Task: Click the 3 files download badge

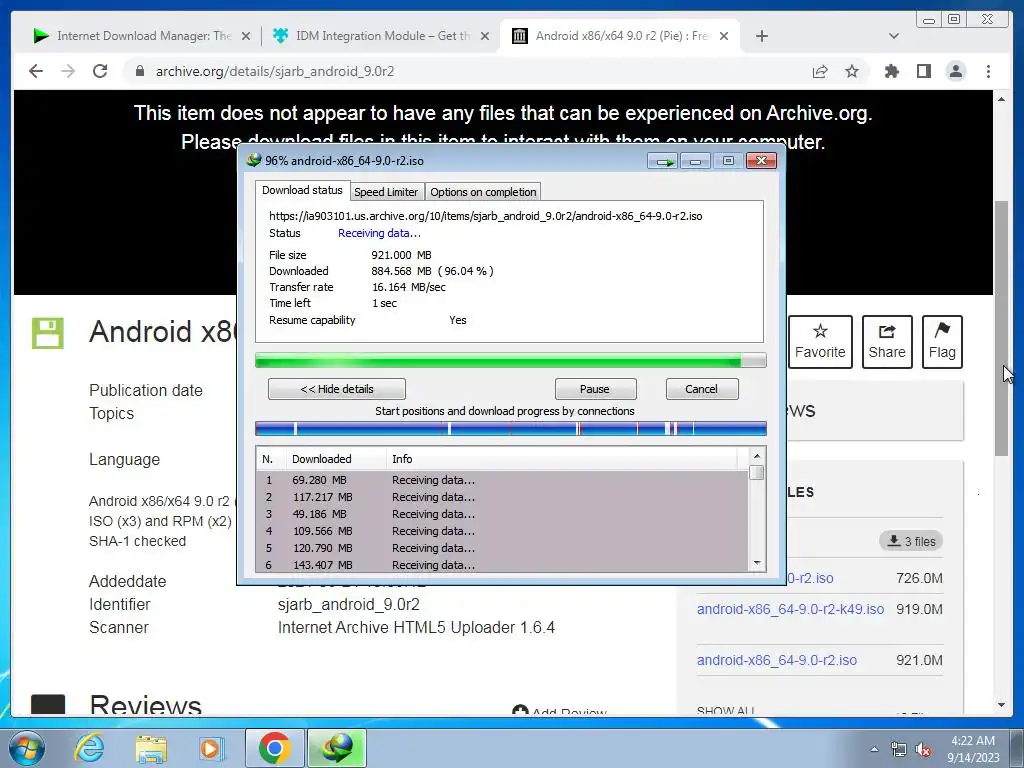Action: [x=911, y=541]
